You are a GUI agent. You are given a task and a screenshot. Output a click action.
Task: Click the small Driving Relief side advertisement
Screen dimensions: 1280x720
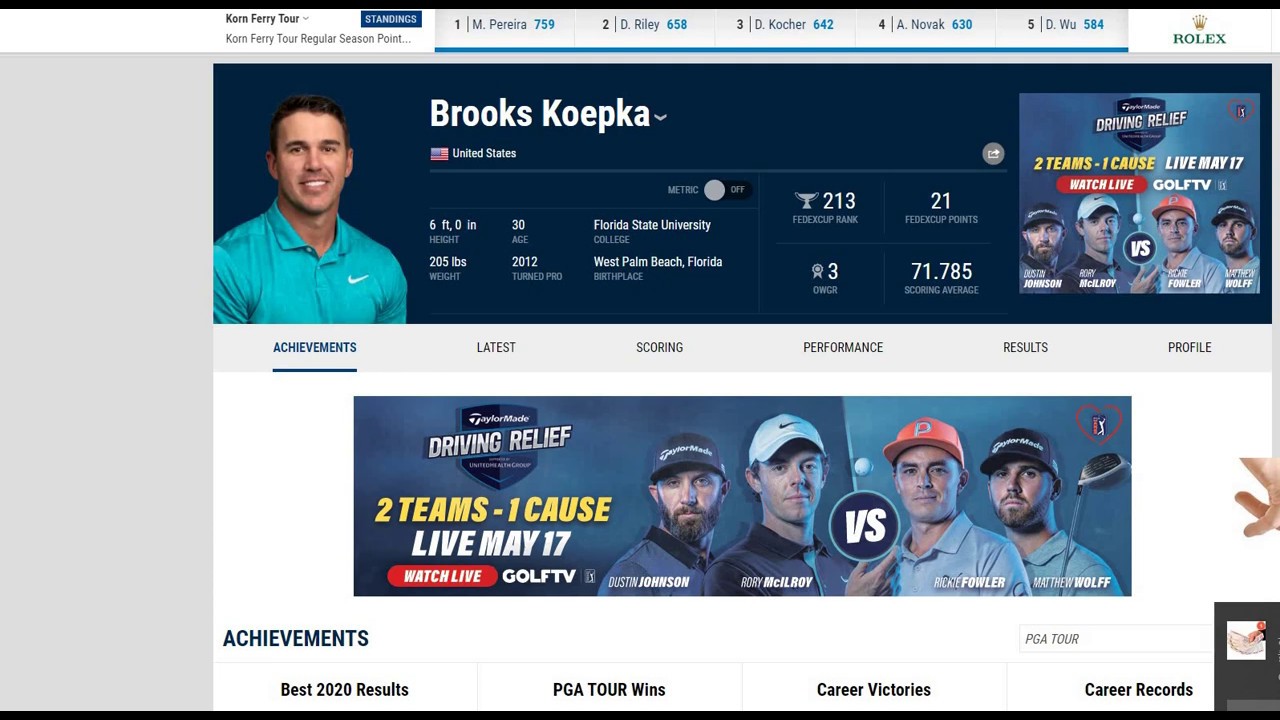click(1139, 193)
